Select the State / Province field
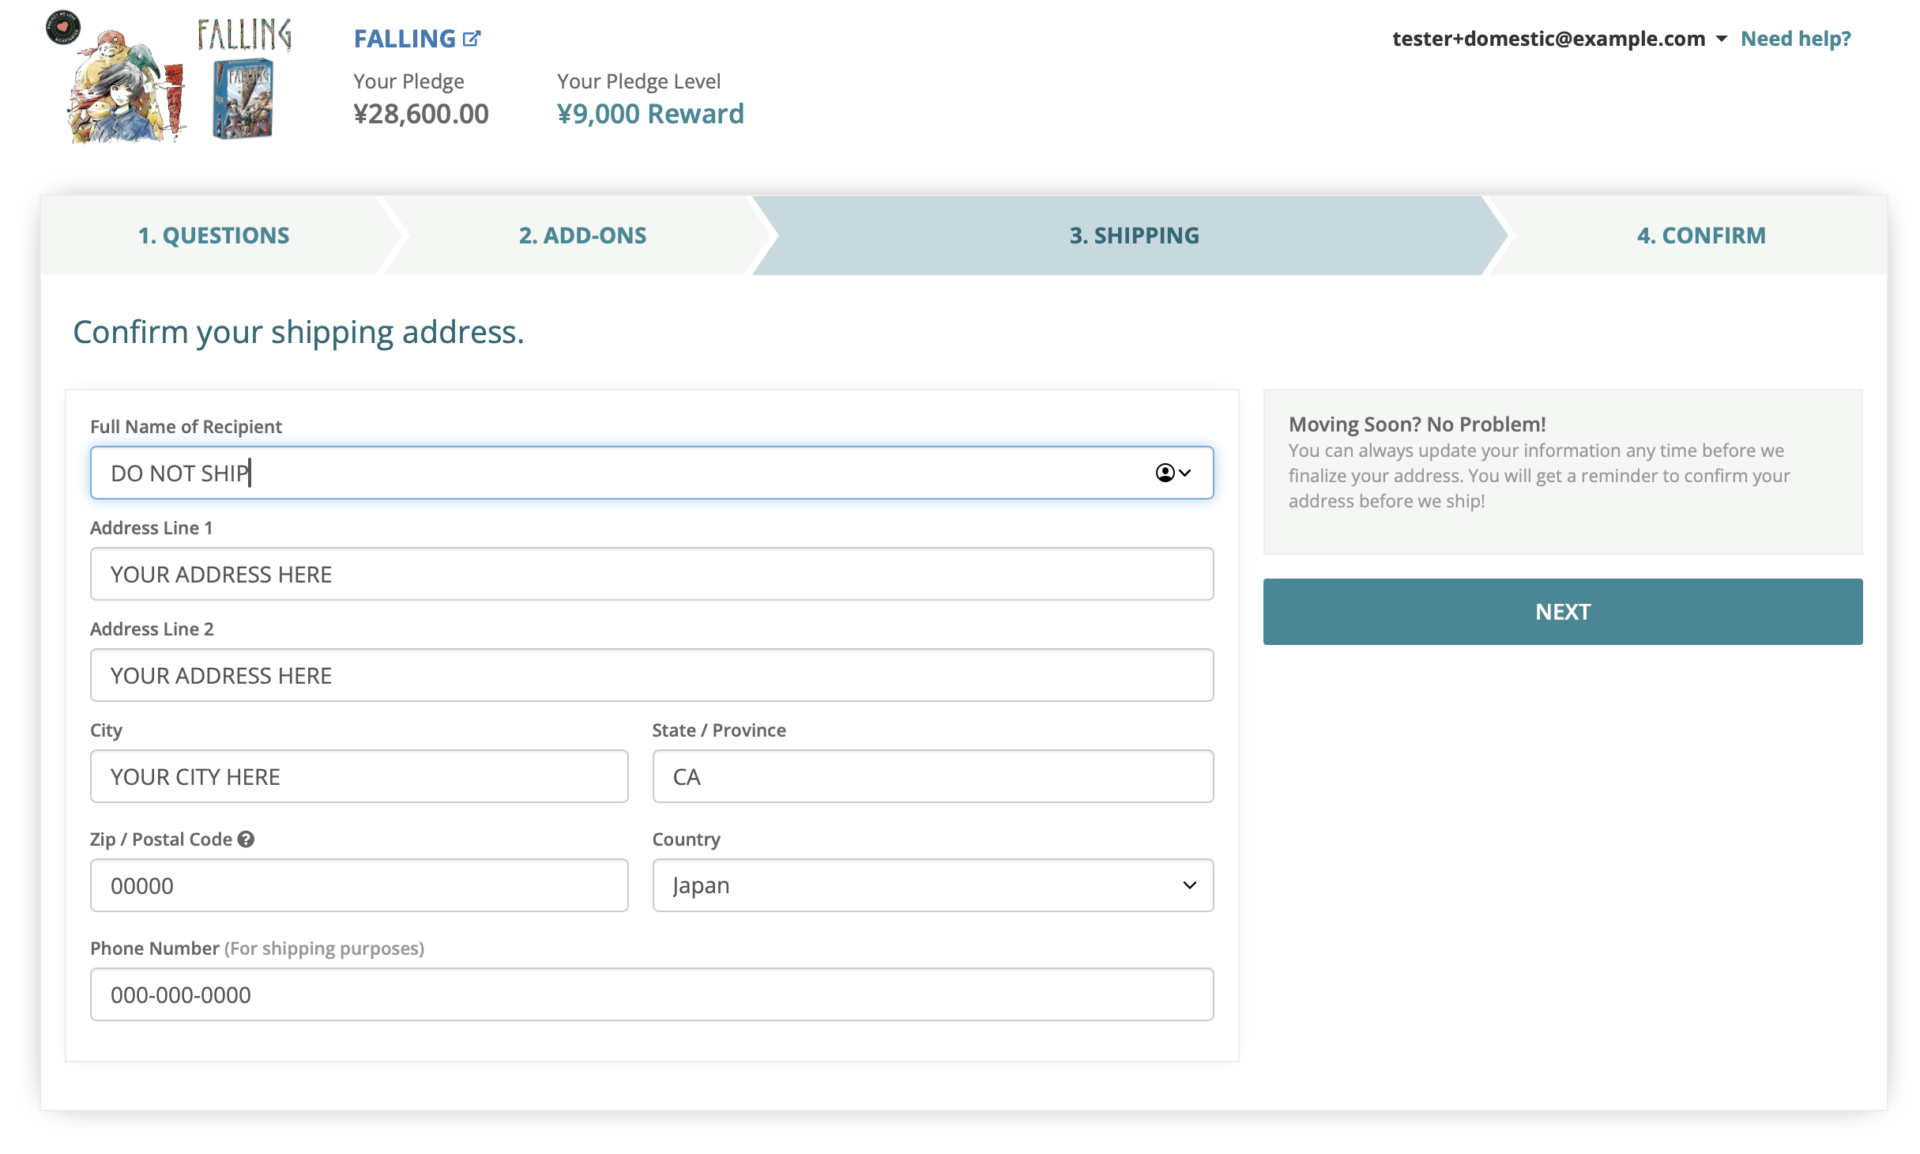Image resolution: width=1920 pixels, height=1154 pixels. point(932,776)
